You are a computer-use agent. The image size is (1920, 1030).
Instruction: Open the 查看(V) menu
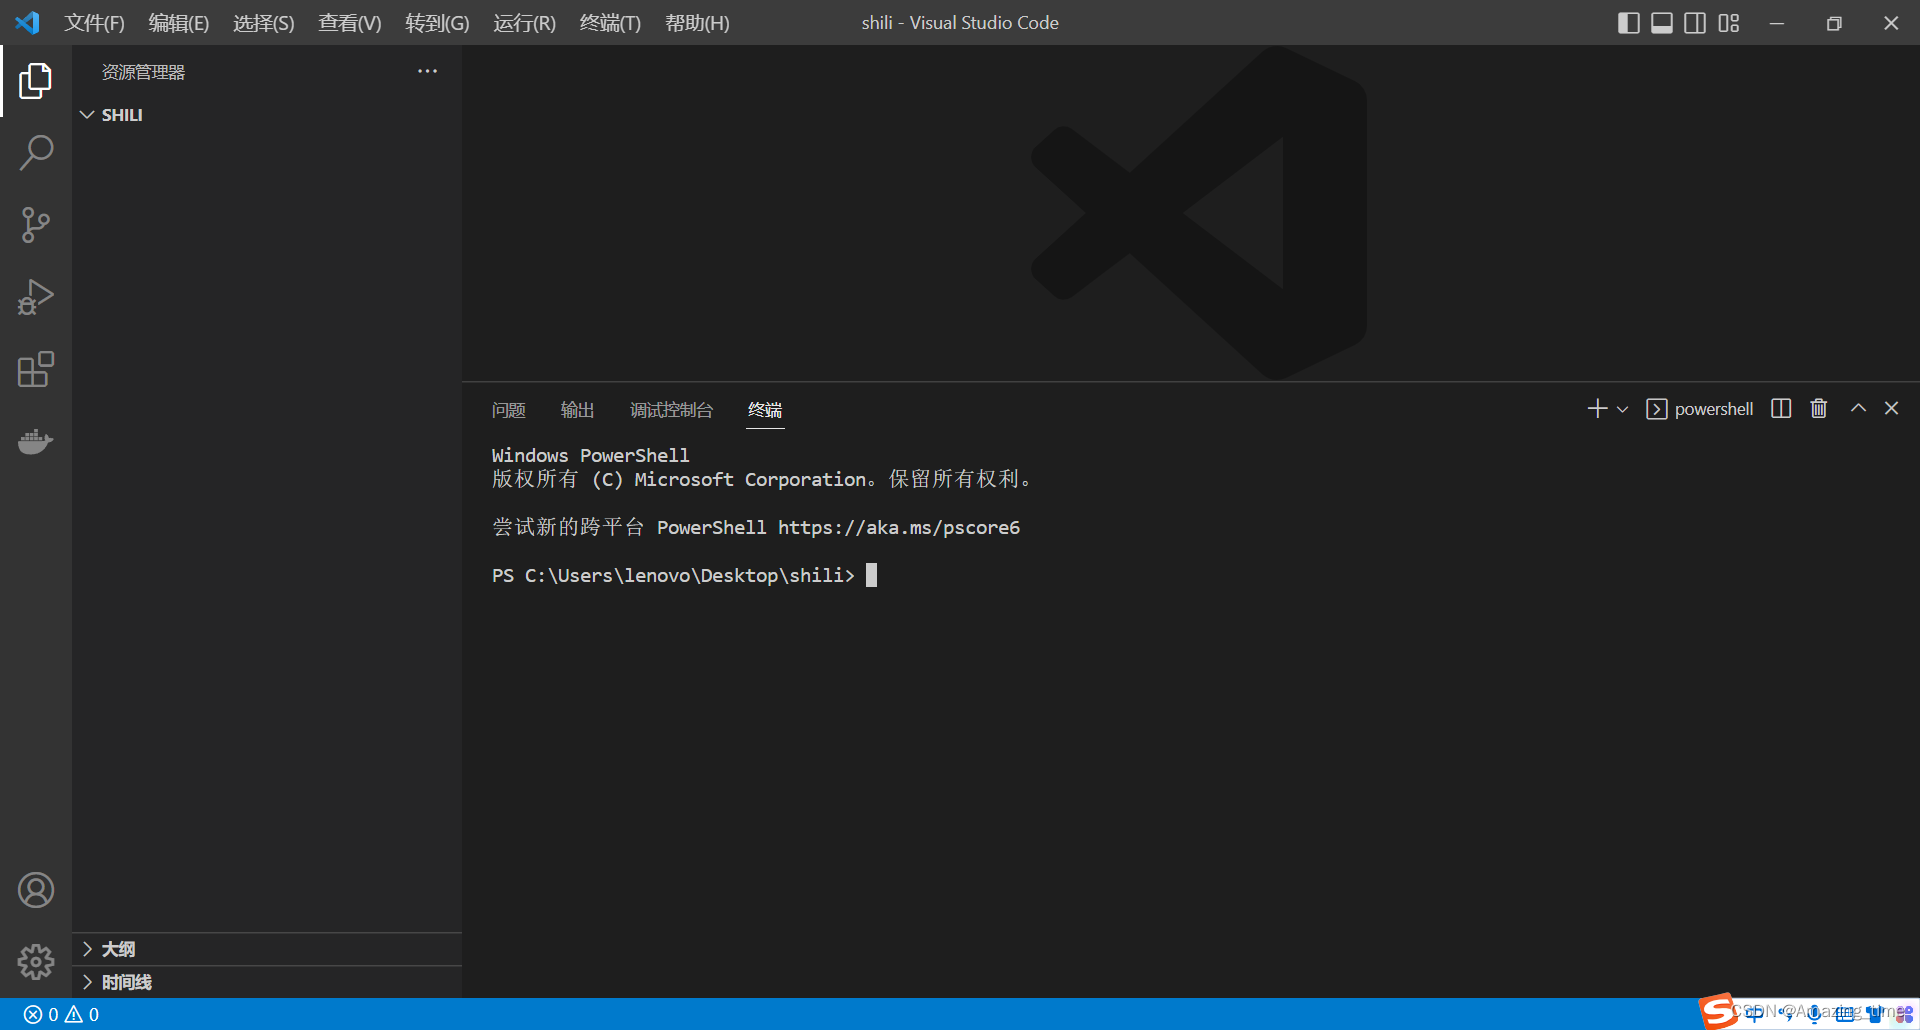(x=350, y=23)
